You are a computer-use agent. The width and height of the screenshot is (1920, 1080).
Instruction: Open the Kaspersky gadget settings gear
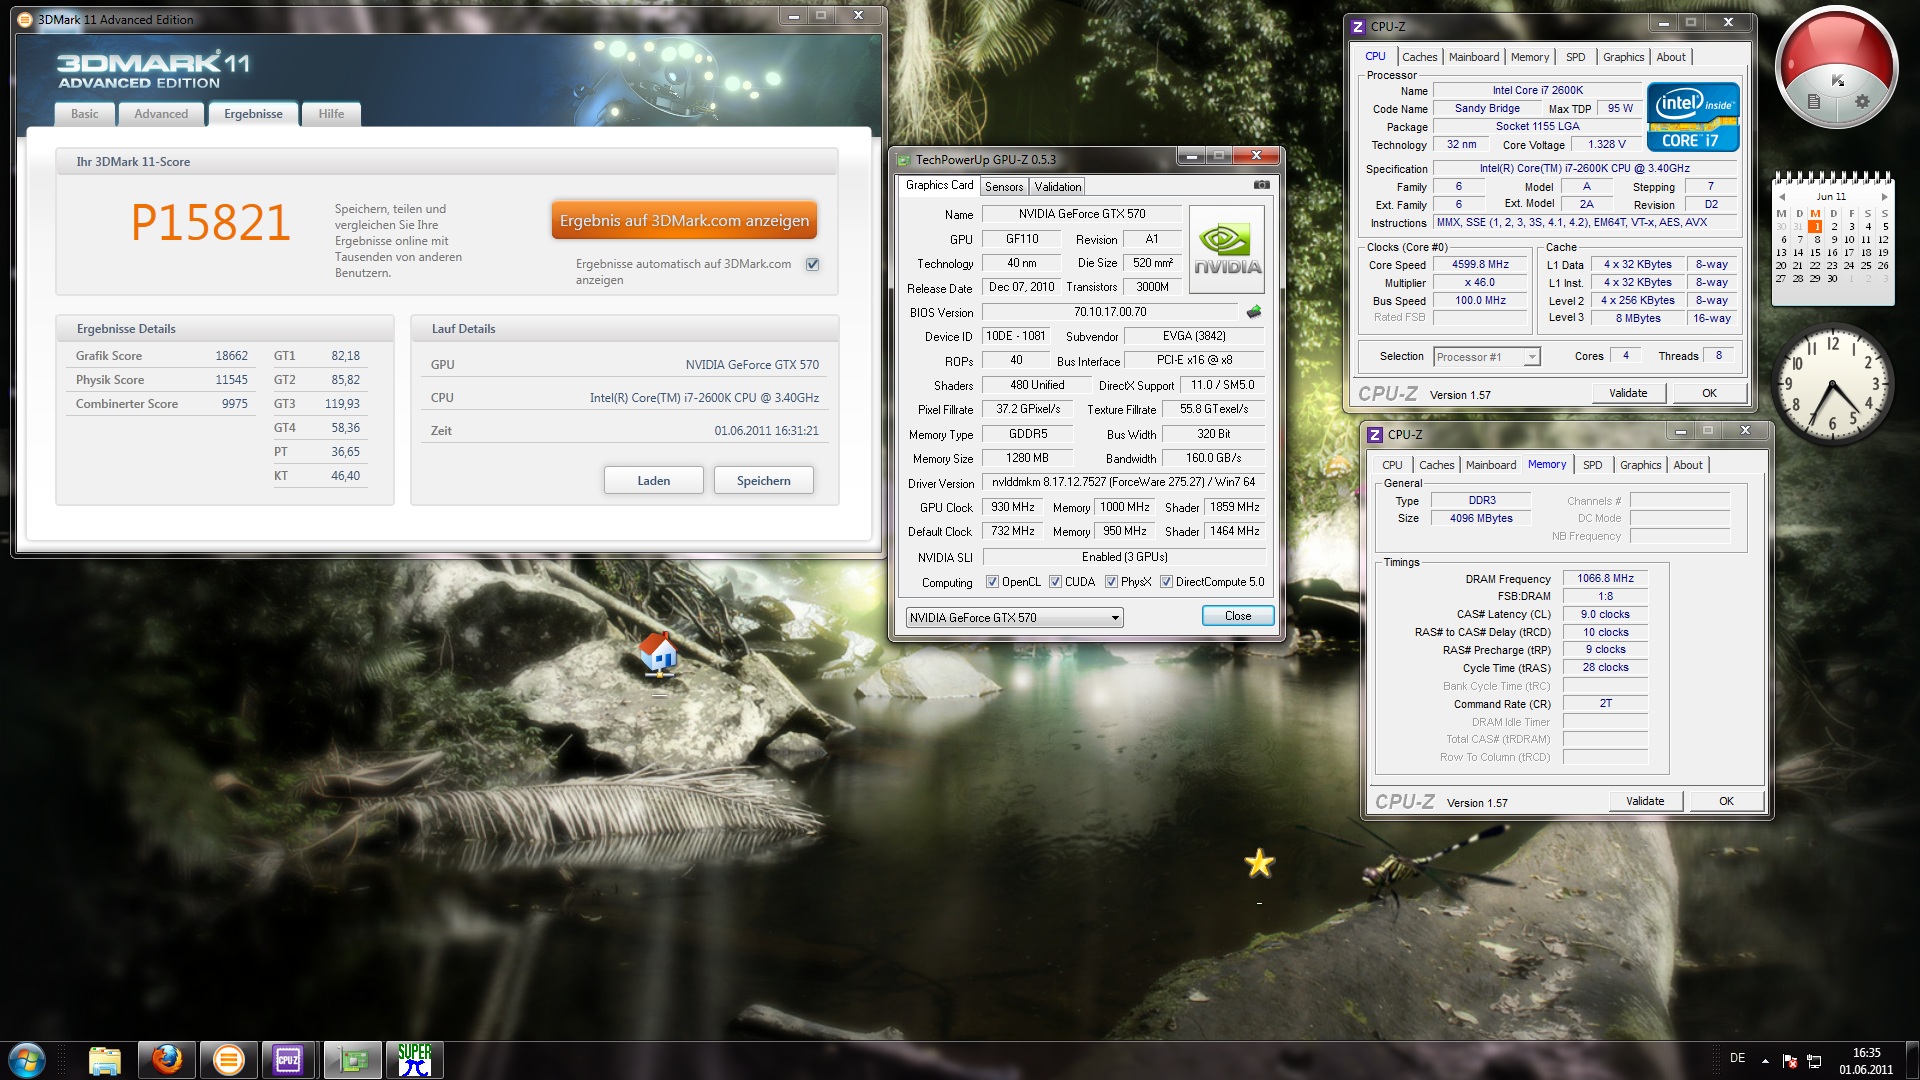[1862, 101]
